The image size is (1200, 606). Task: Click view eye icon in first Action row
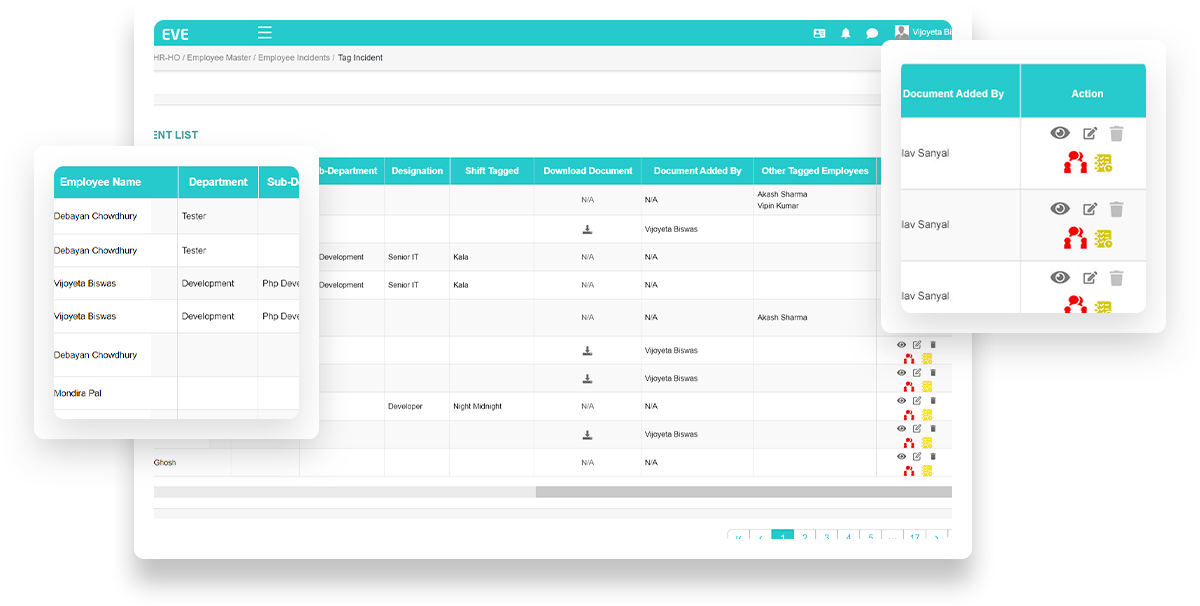tap(1060, 133)
